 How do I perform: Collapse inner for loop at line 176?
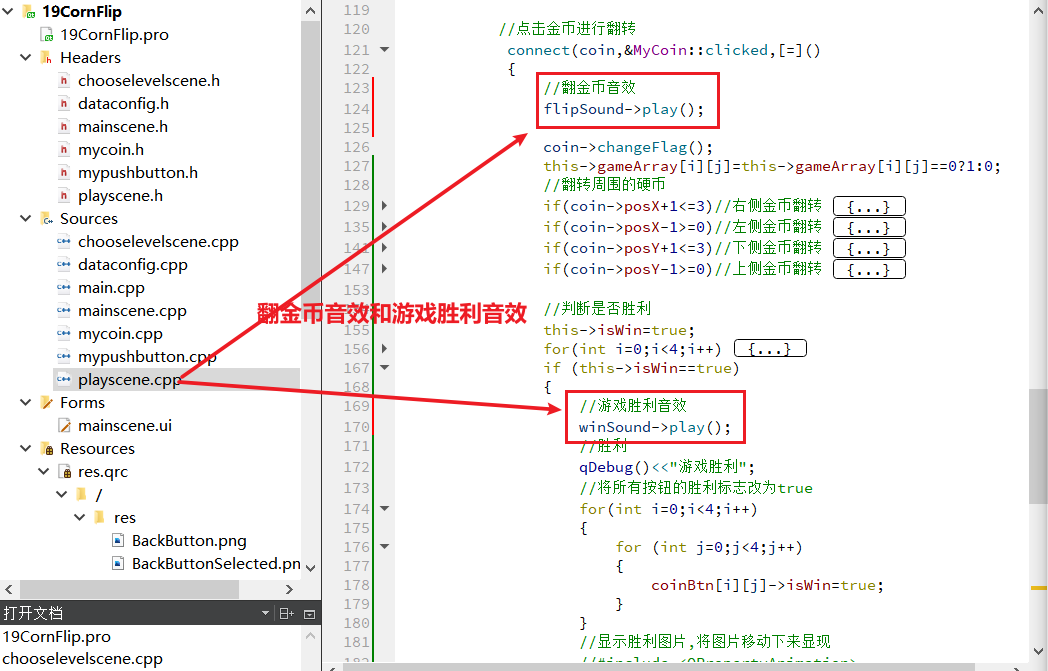[384, 547]
